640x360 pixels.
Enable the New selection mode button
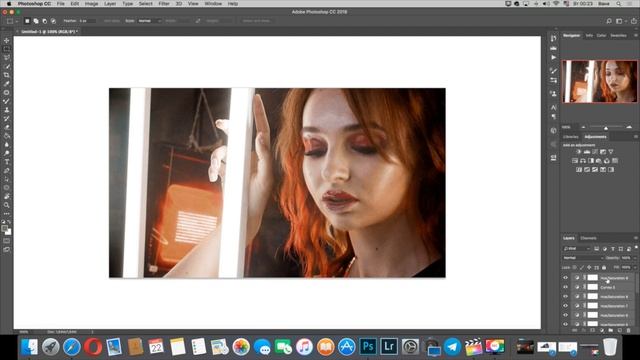click(27, 21)
